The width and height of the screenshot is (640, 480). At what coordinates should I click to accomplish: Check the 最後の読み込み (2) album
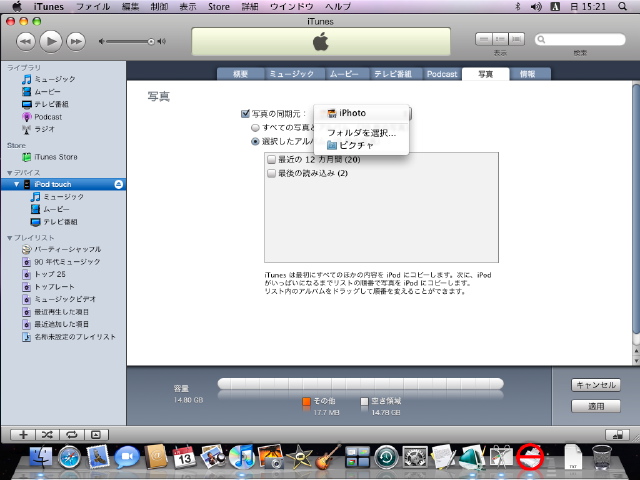271,173
